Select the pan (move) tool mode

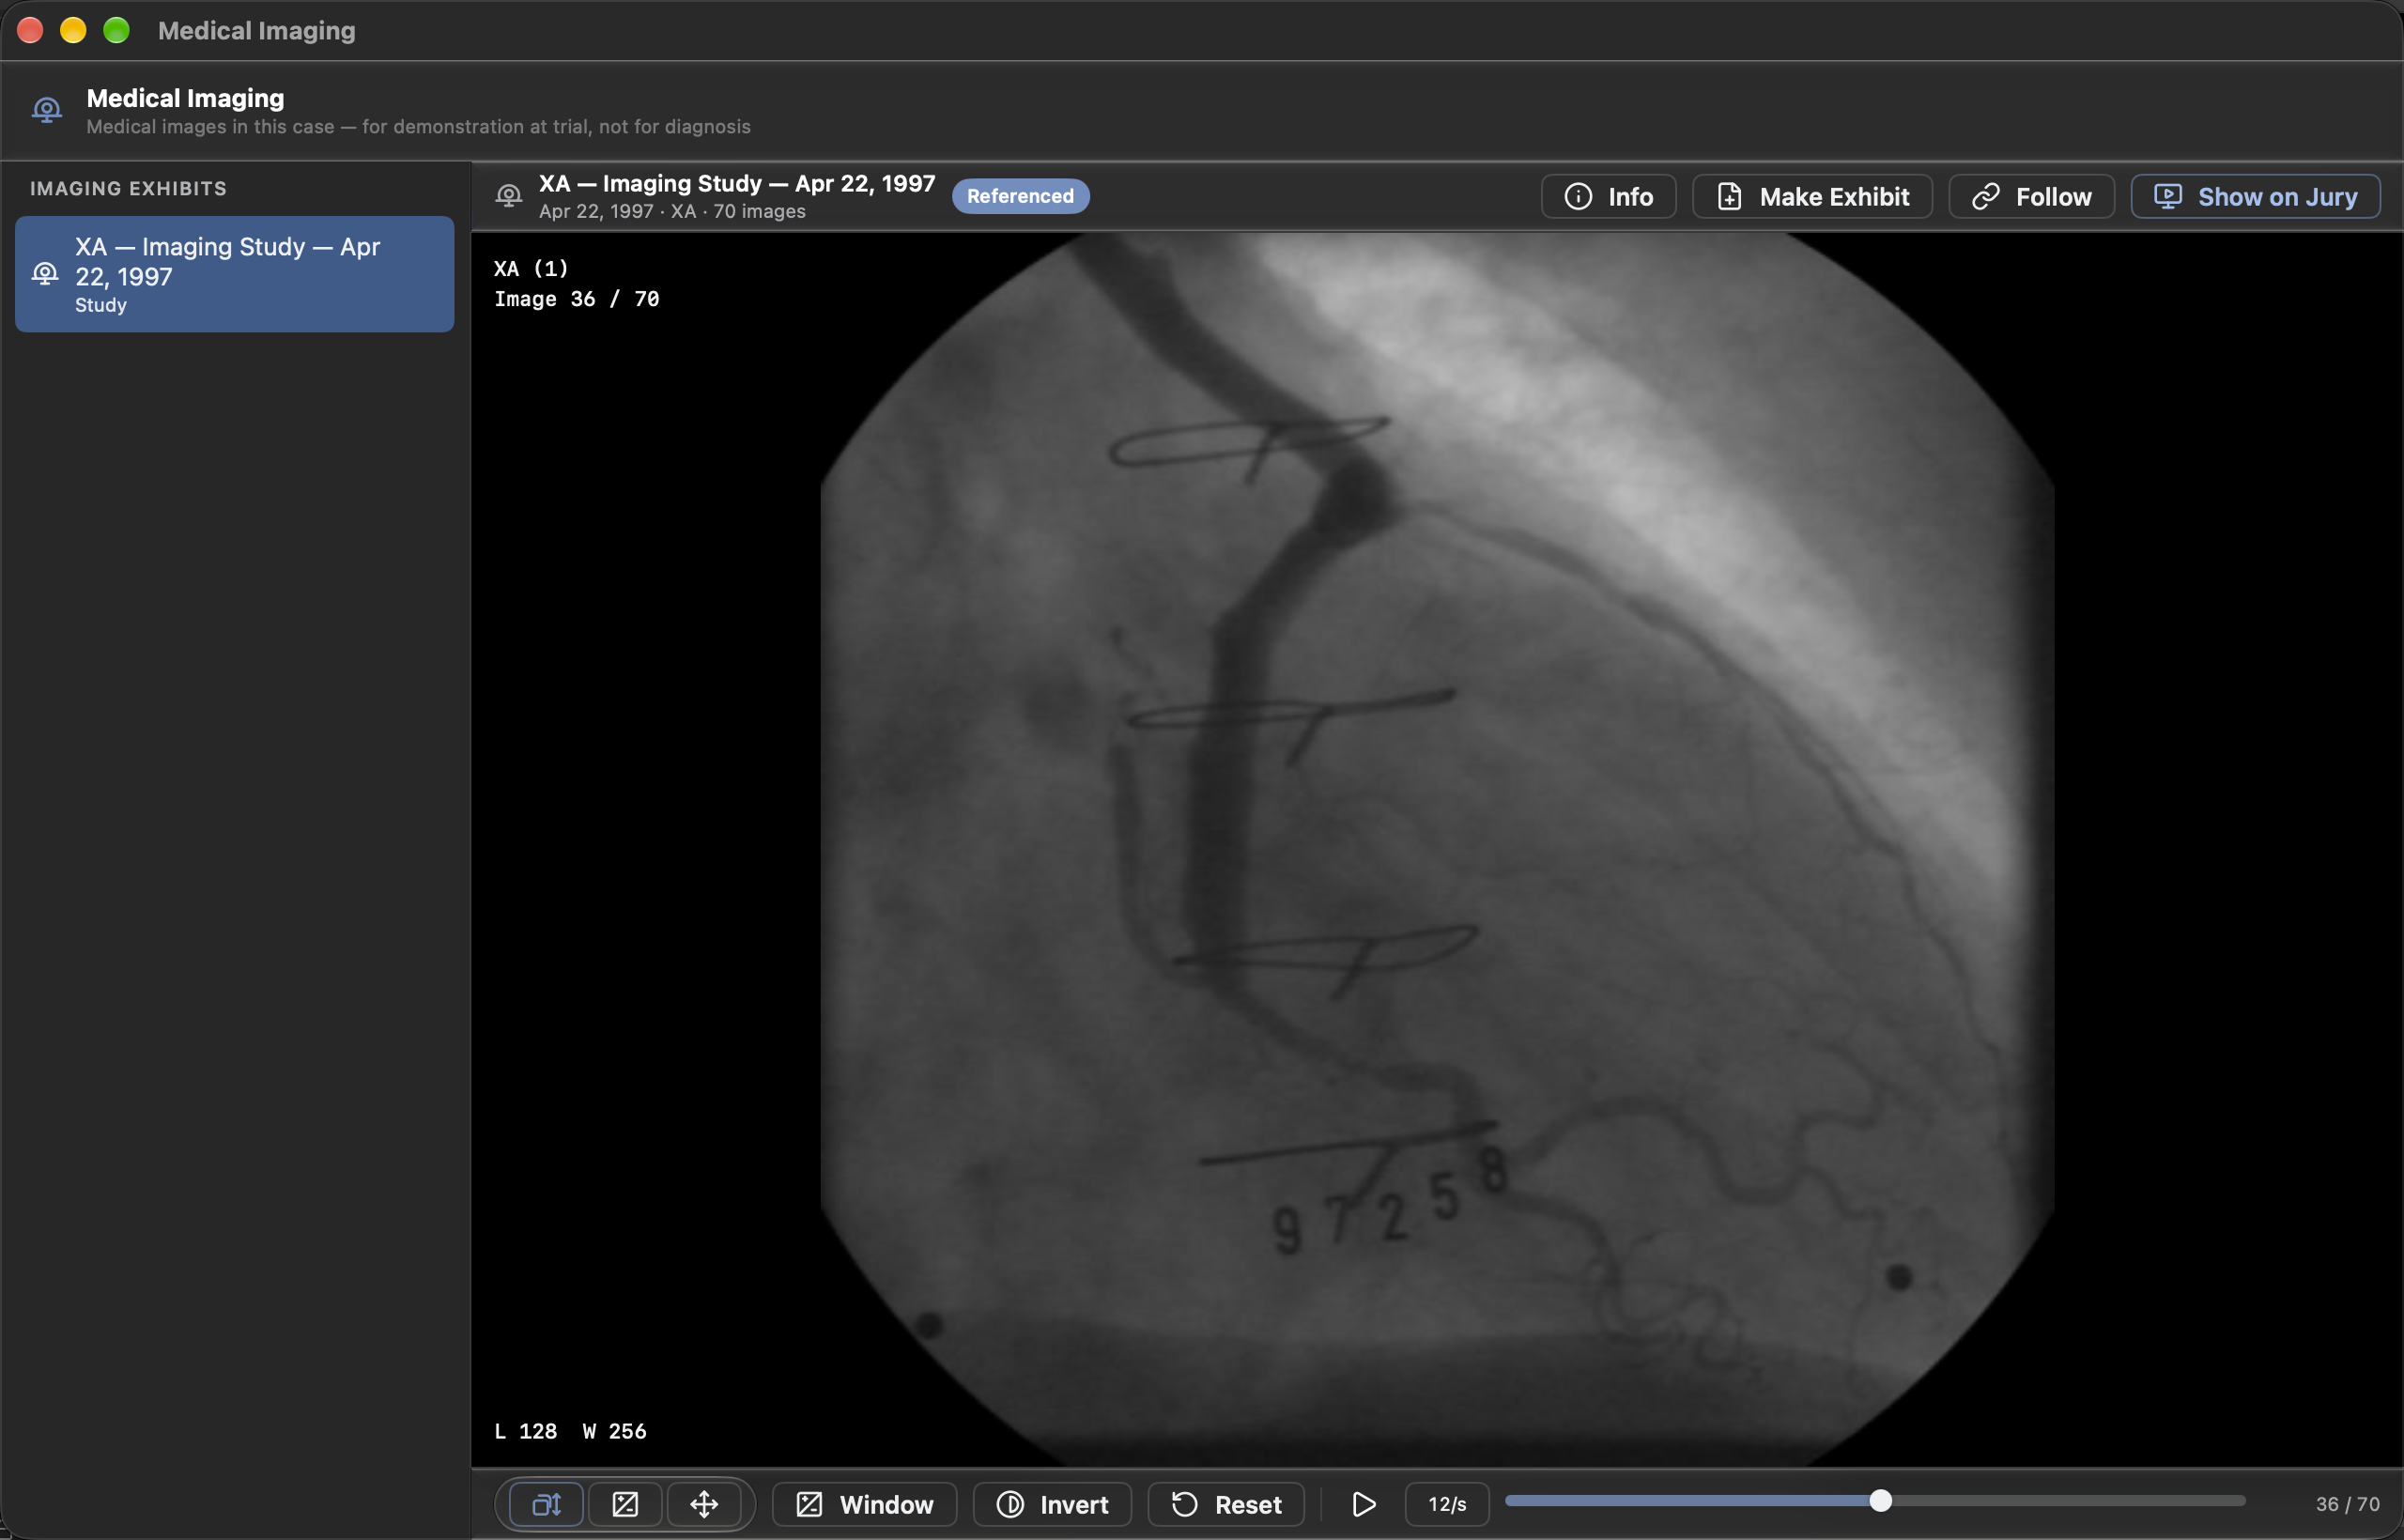click(704, 1504)
